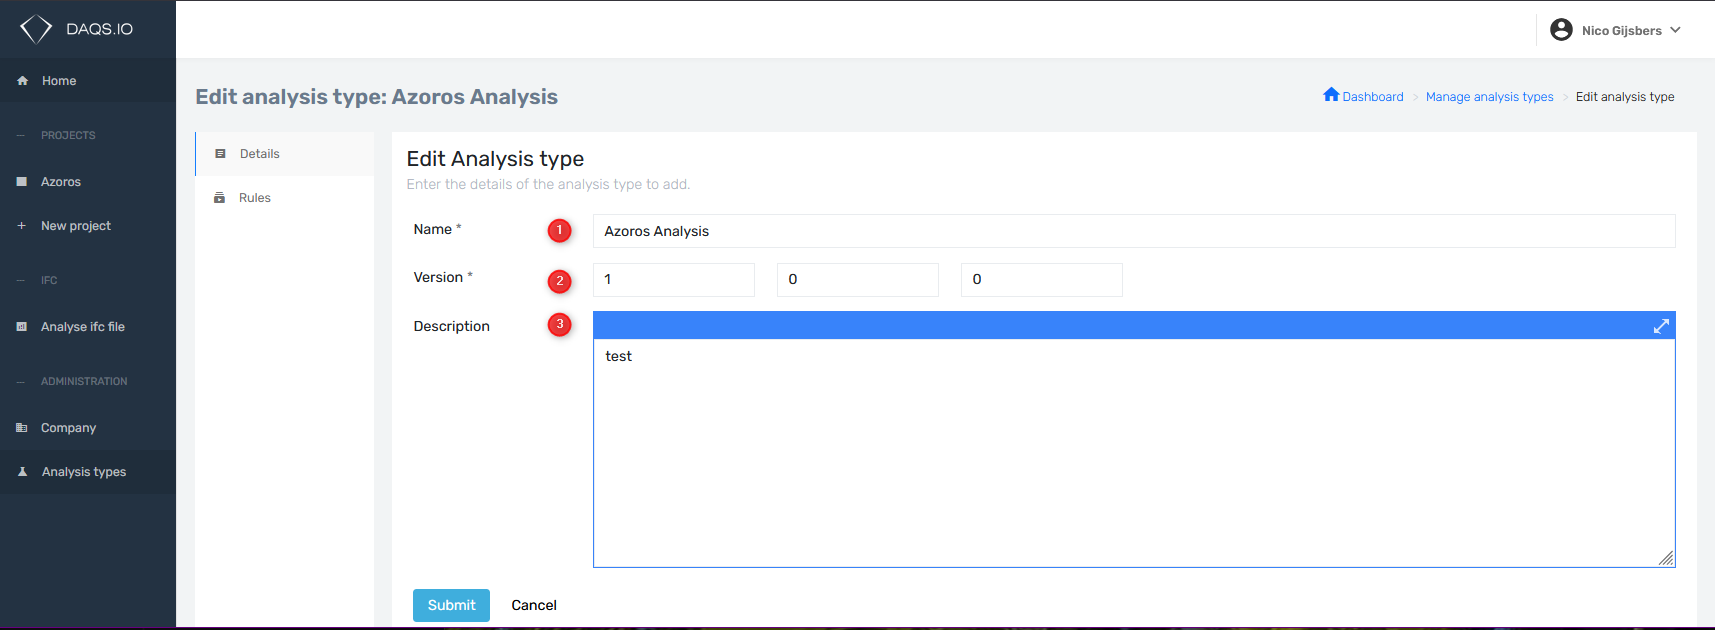Focus the major version field containing 1
This screenshot has height=630, width=1715.
[674, 280]
